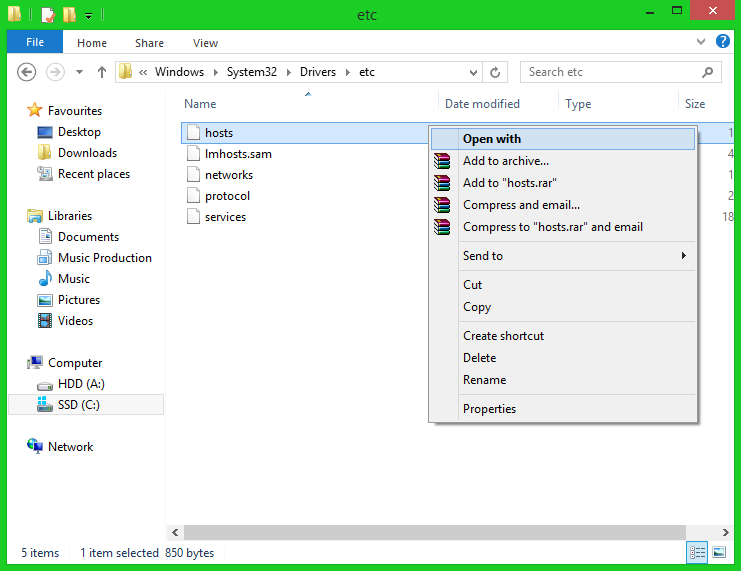The height and width of the screenshot is (571, 741).
Task: Click the horizontal scrollbar right arrow
Action: click(x=725, y=533)
